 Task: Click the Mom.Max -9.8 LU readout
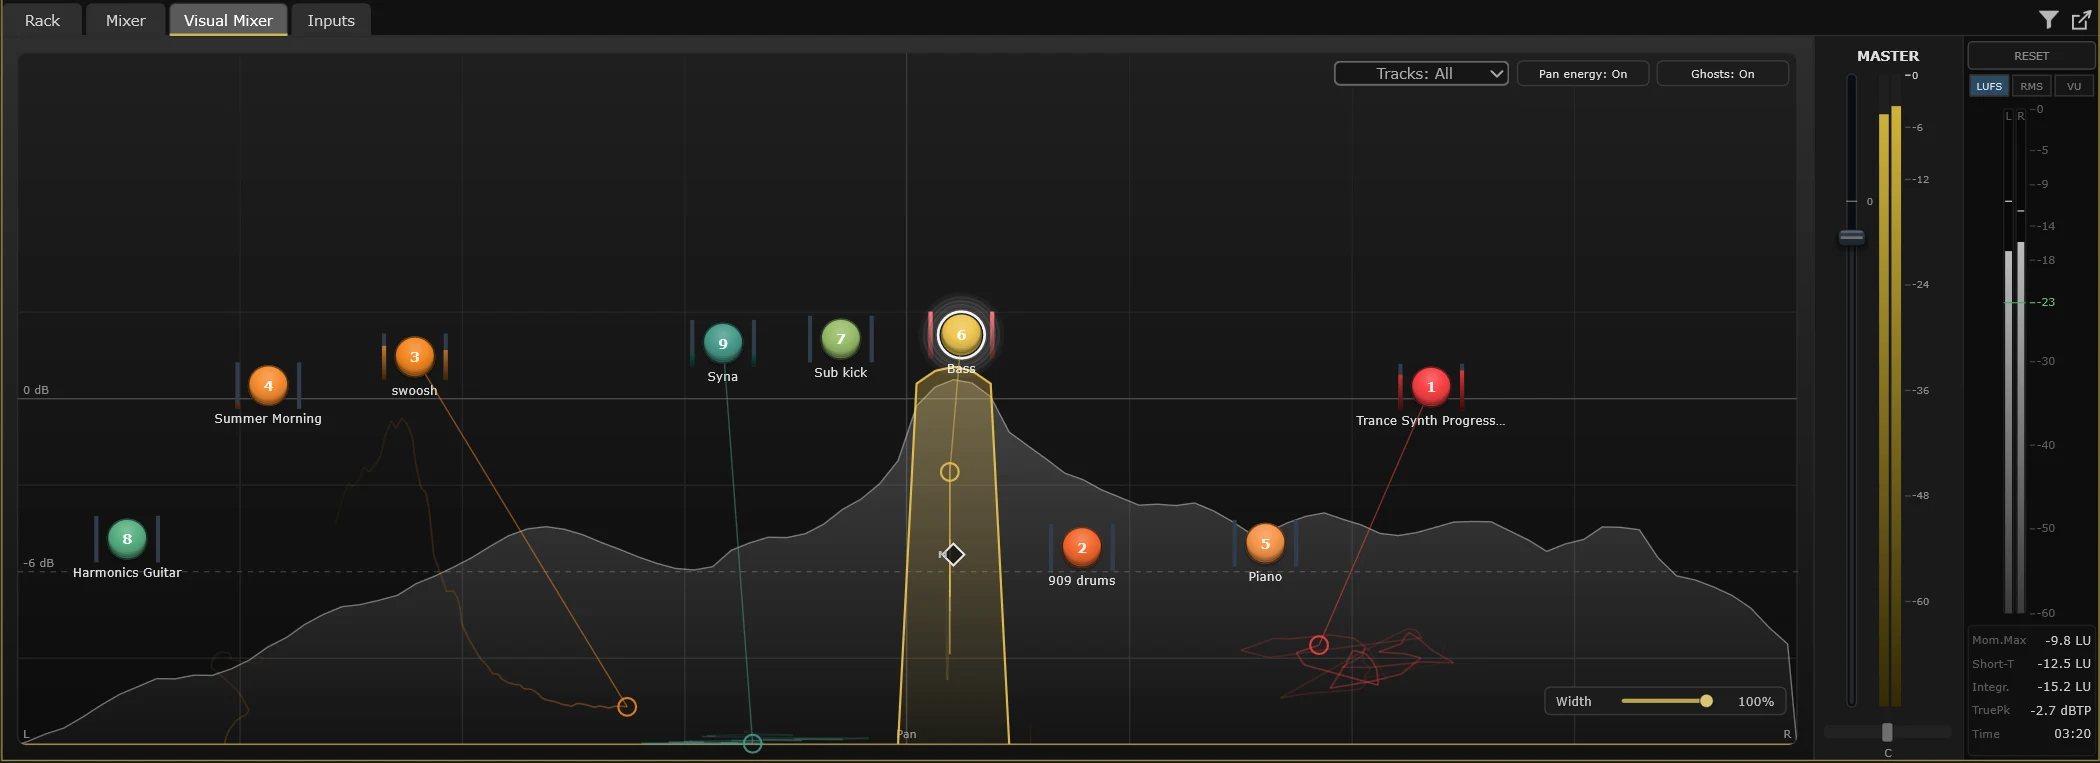2031,640
